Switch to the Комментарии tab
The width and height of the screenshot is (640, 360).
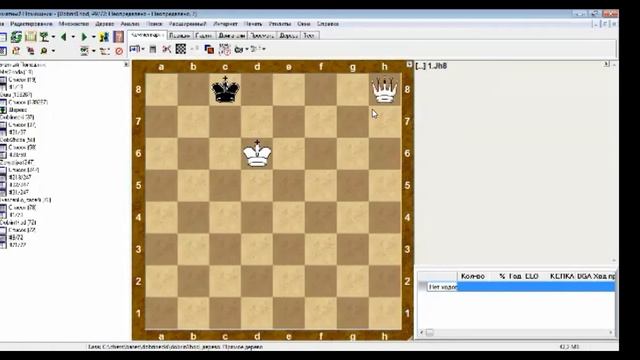click(x=147, y=36)
